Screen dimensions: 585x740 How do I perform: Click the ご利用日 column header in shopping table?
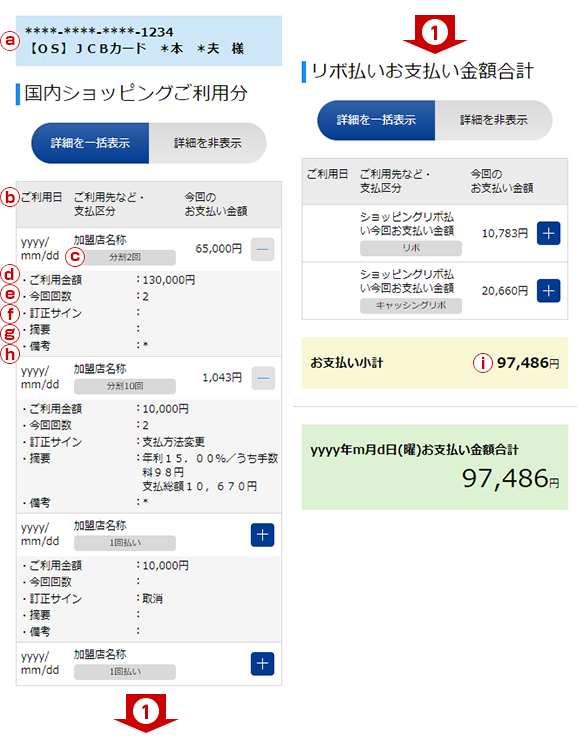[x=41, y=197]
